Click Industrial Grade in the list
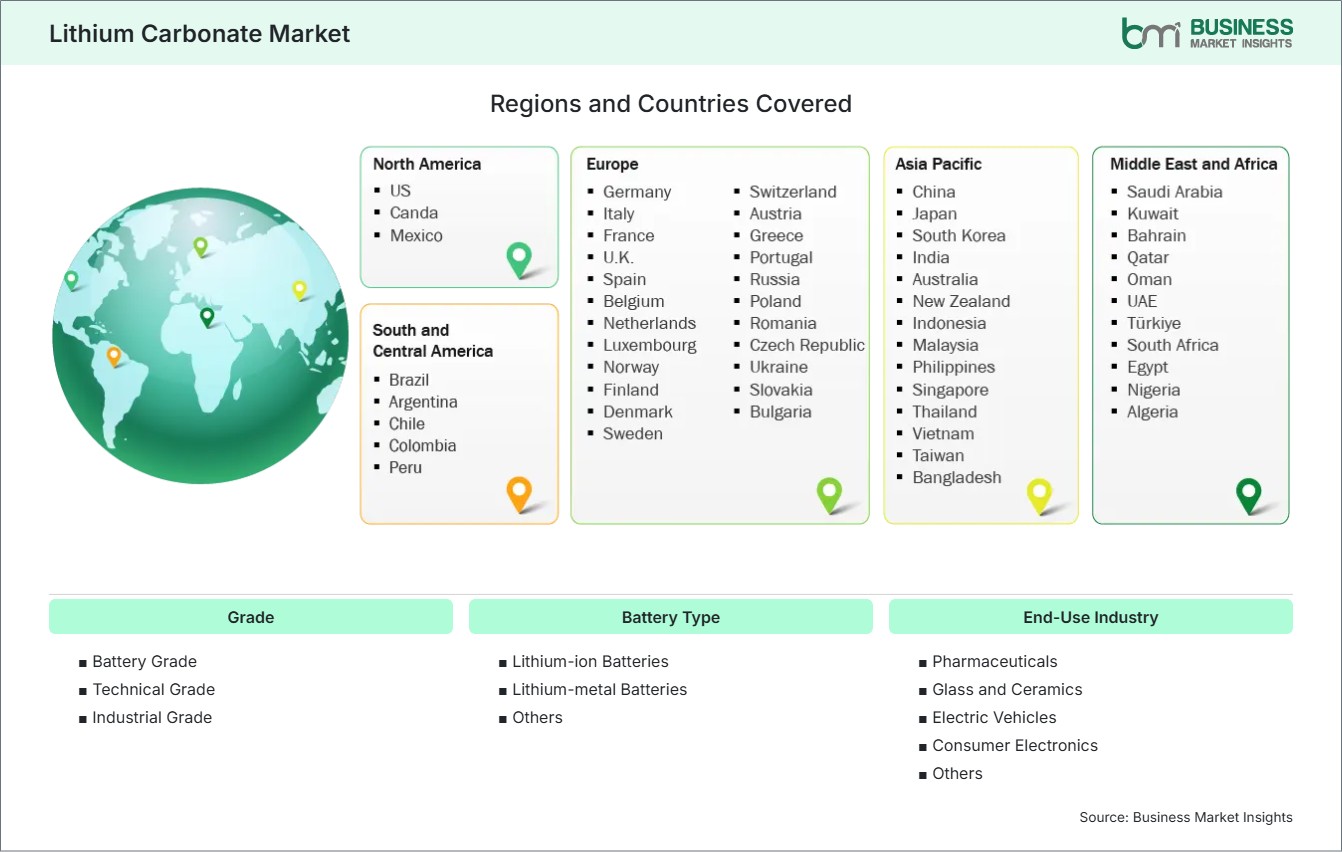Image resolution: width=1342 pixels, height=852 pixels. pos(152,717)
